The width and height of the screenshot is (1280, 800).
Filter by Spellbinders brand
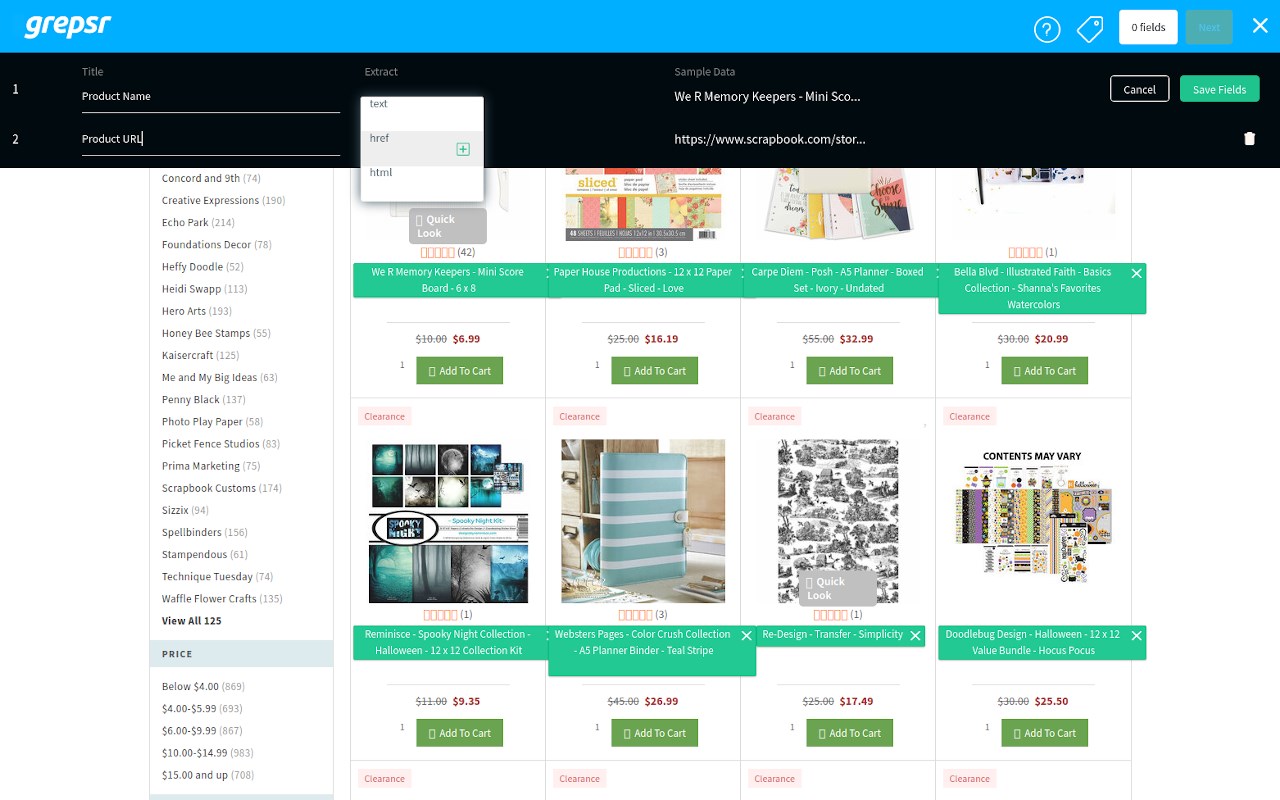205,532
